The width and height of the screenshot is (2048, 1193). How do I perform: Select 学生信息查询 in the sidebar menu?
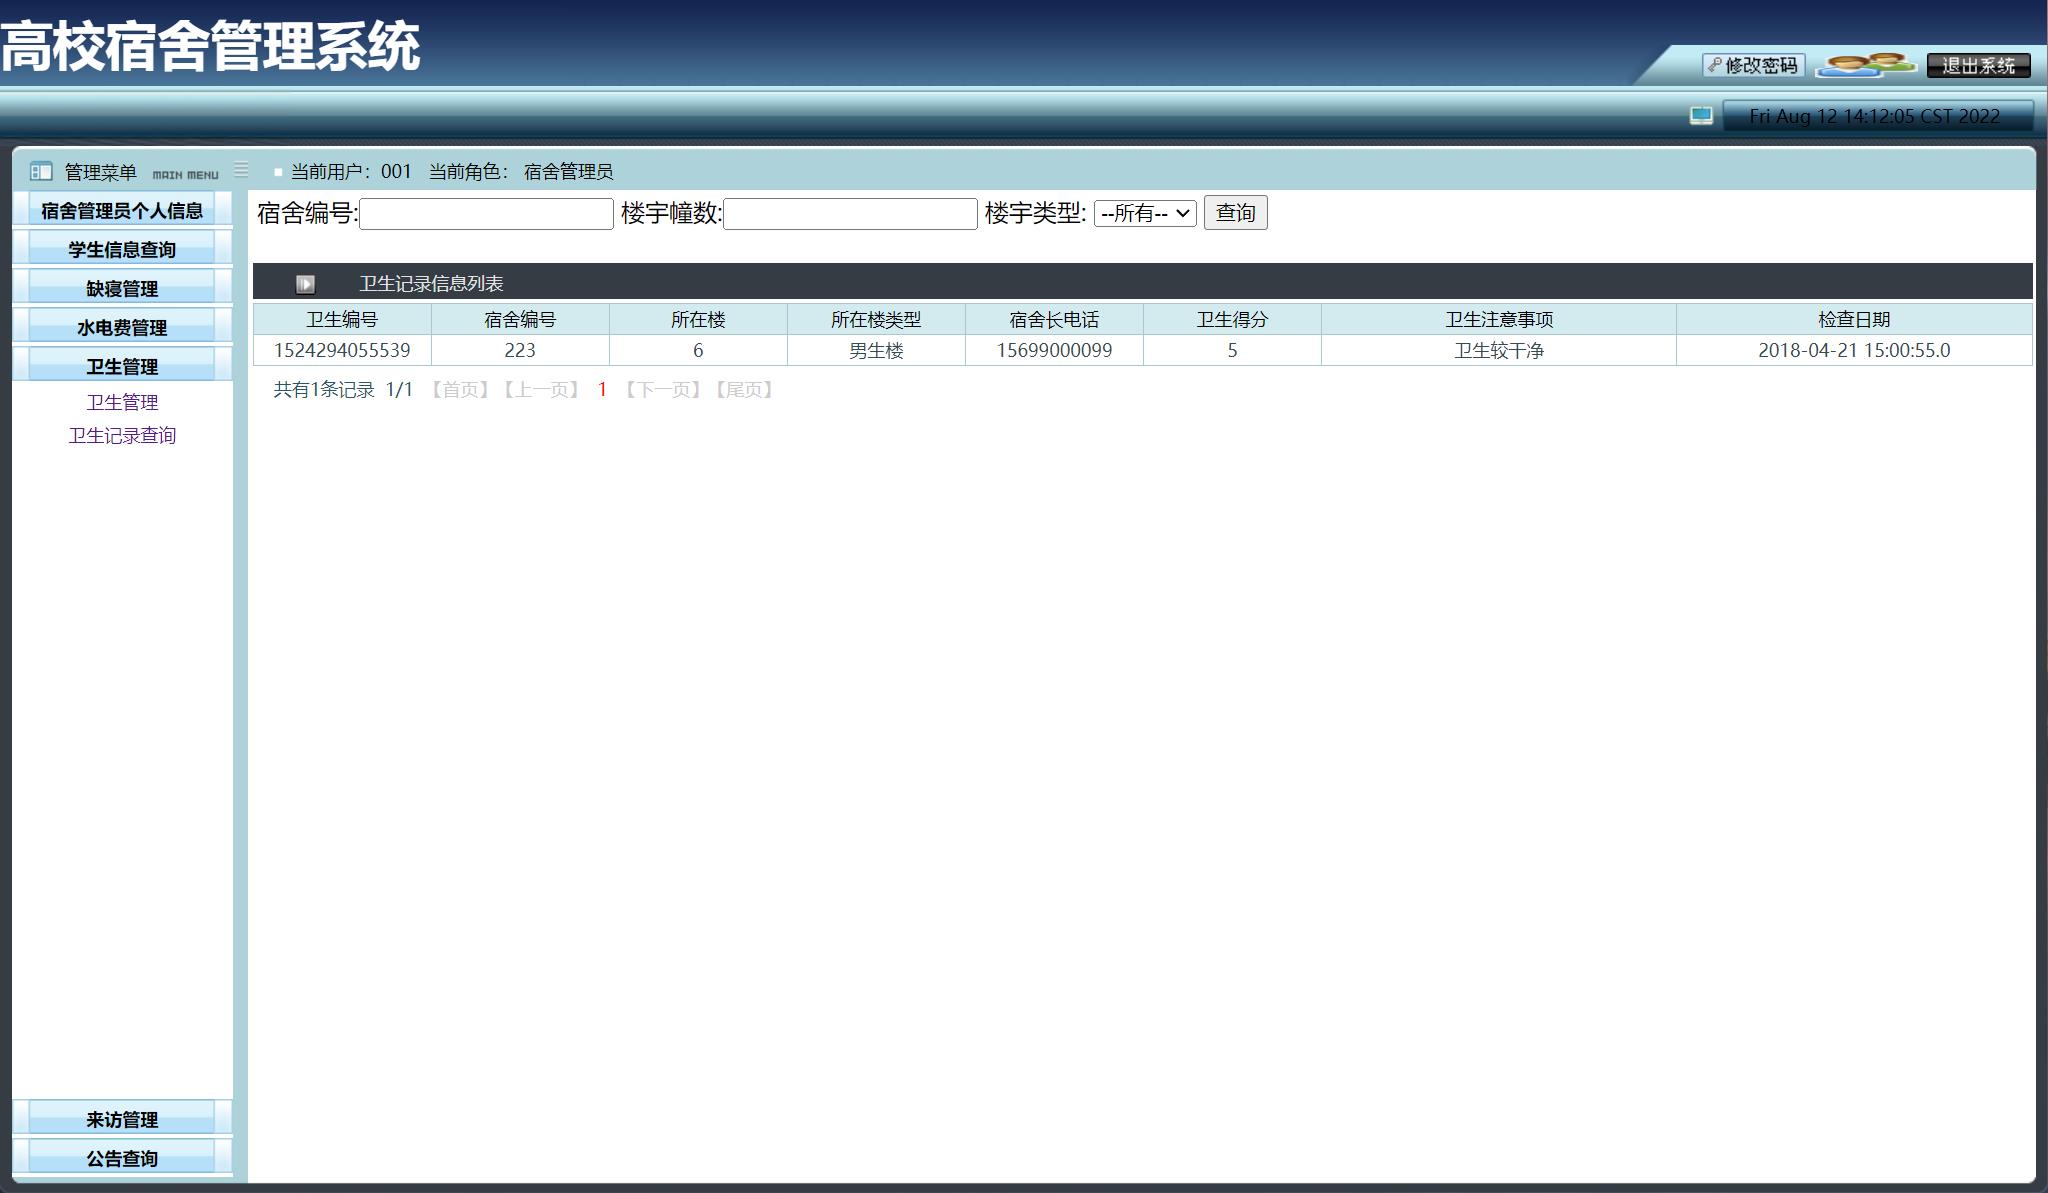coord(120,247)
